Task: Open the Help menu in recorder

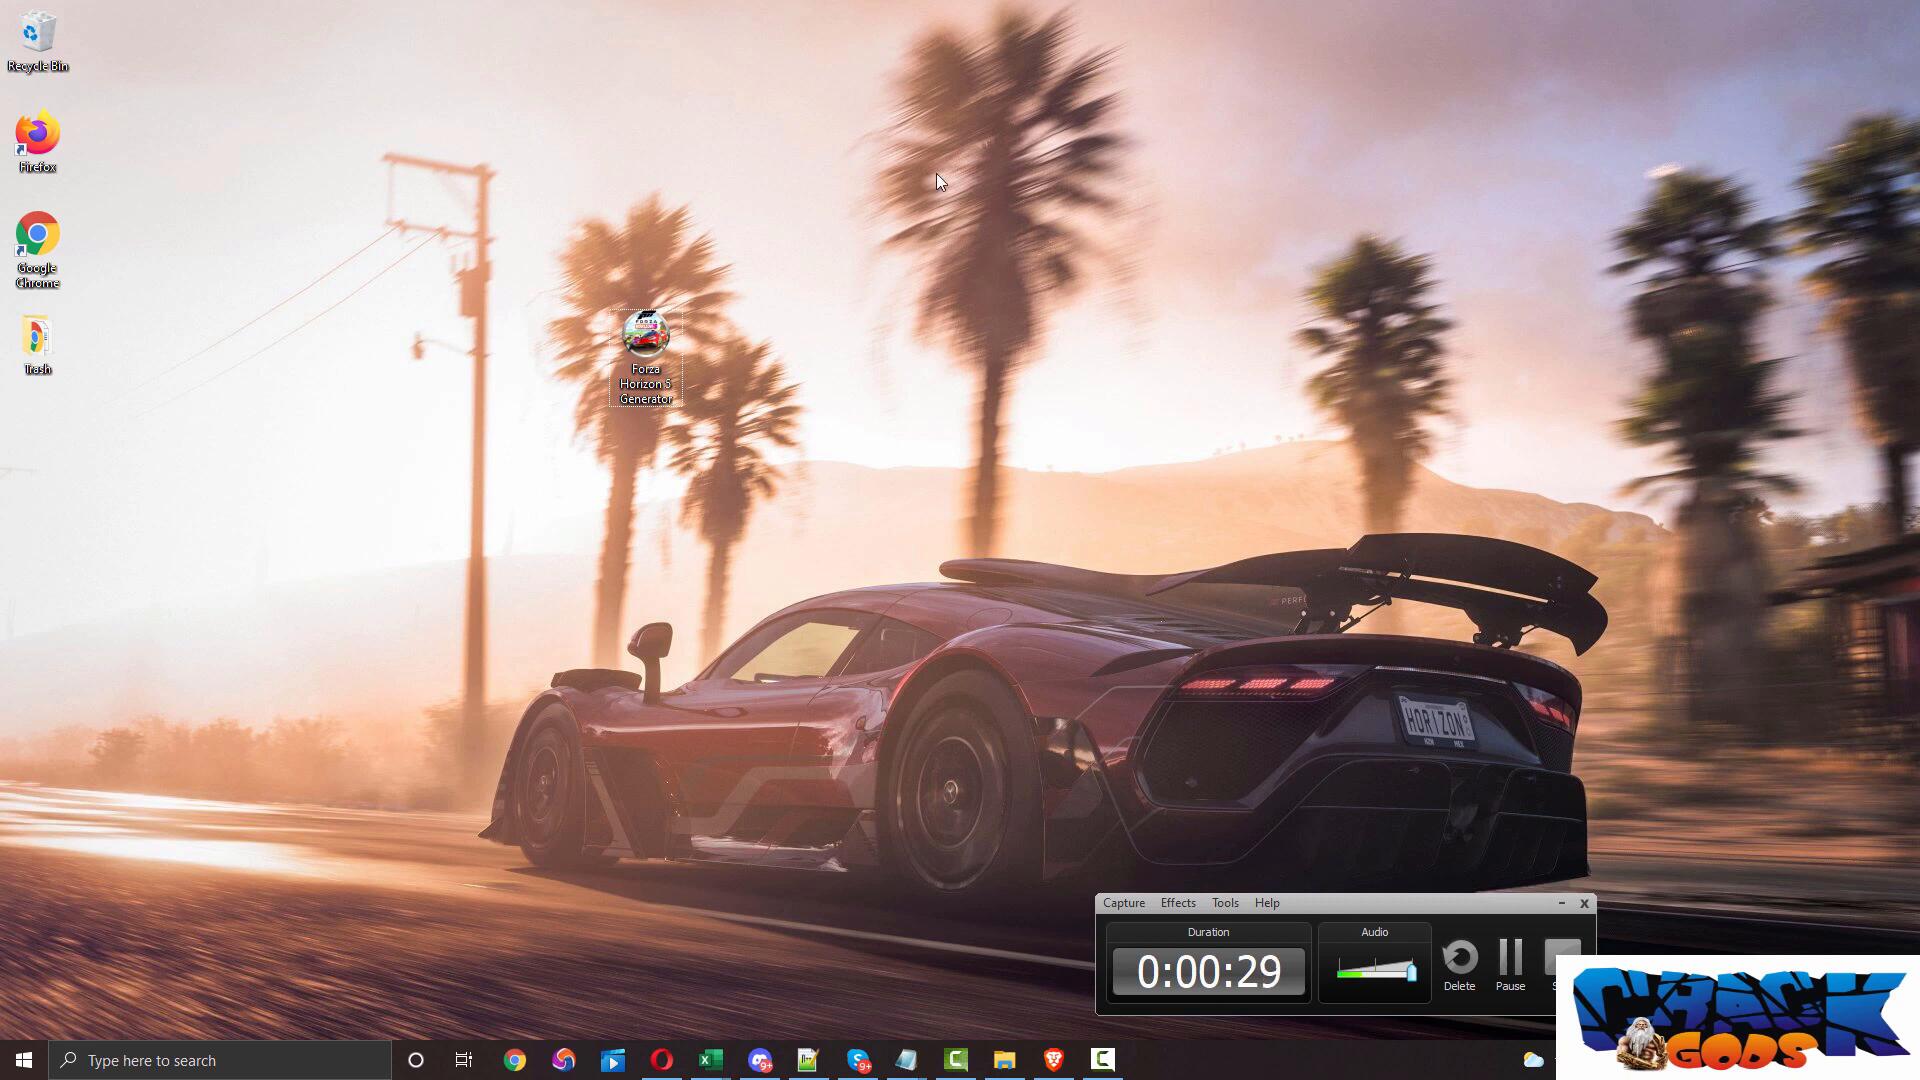Action: [1266, 903]
